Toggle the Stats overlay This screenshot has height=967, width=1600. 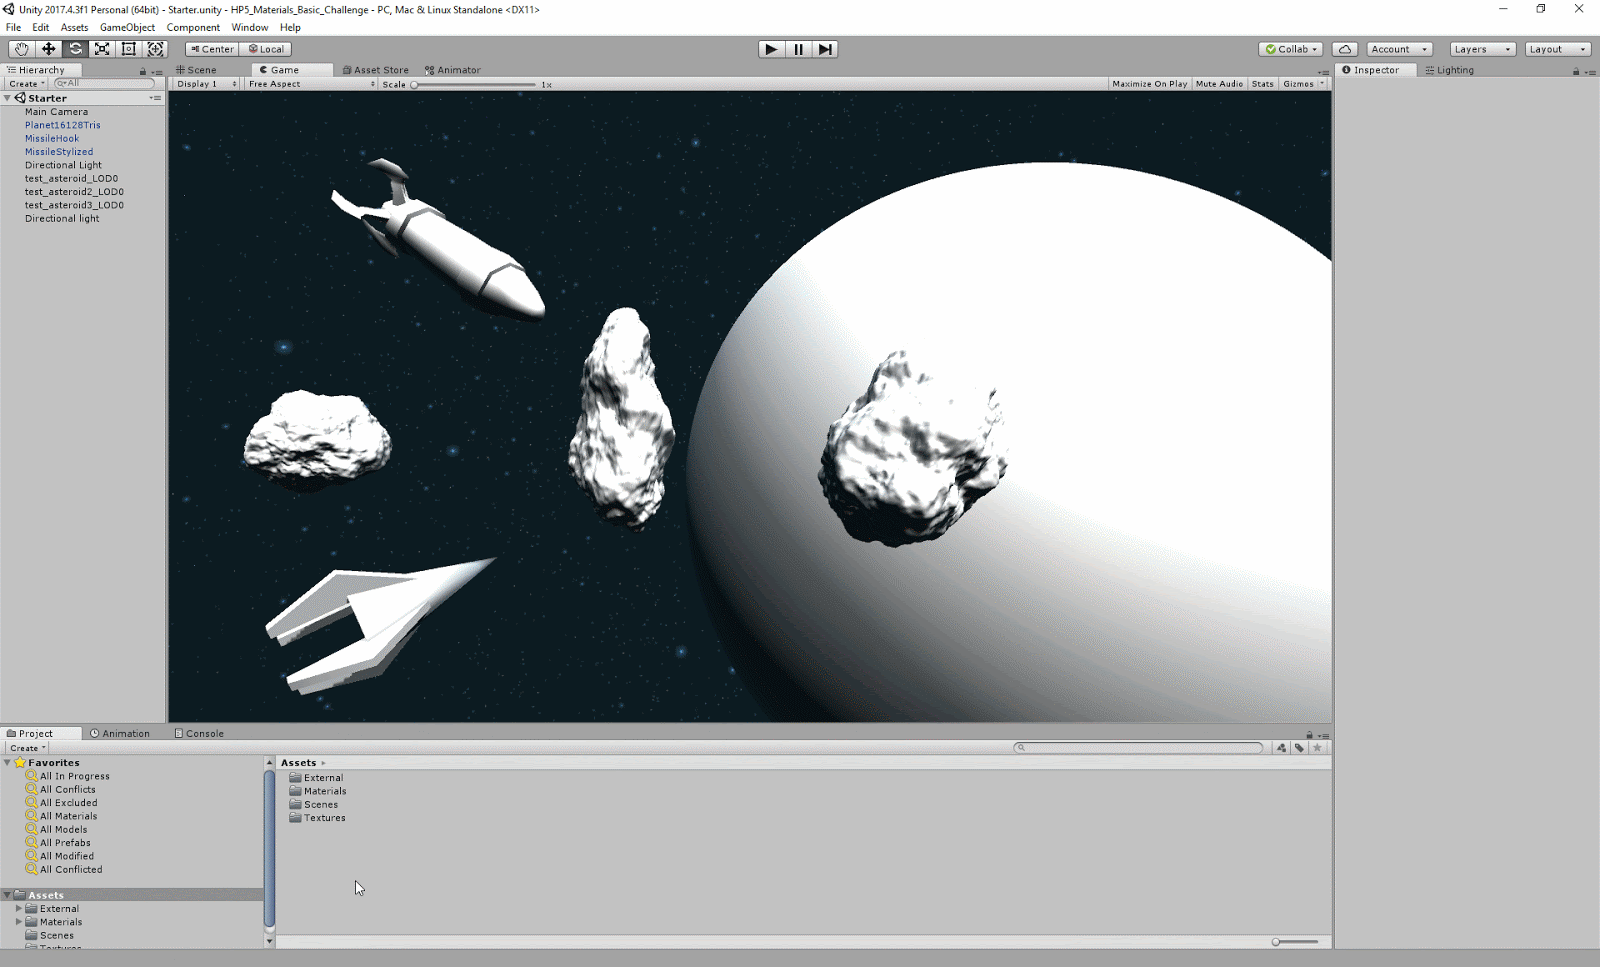click(x=1262, y=84)
